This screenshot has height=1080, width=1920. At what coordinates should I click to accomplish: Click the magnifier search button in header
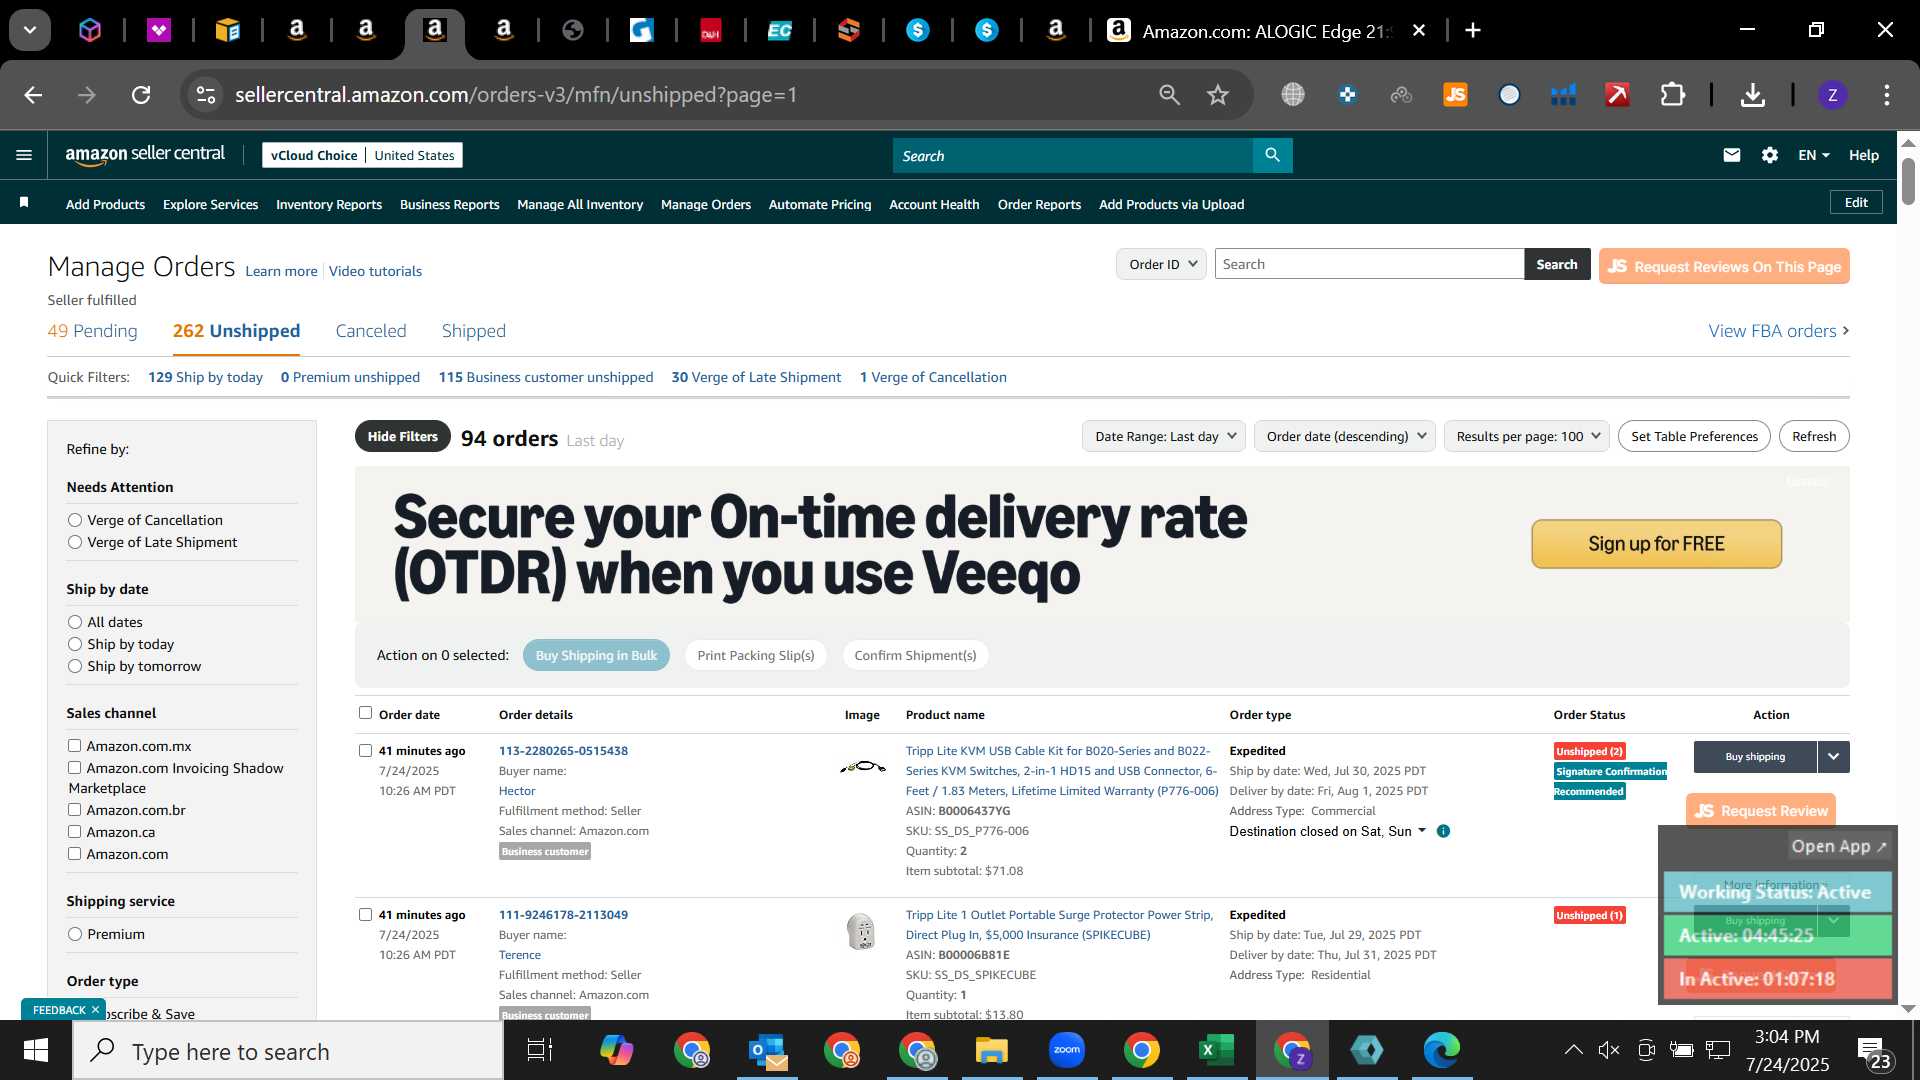[x=1272, y=155]
